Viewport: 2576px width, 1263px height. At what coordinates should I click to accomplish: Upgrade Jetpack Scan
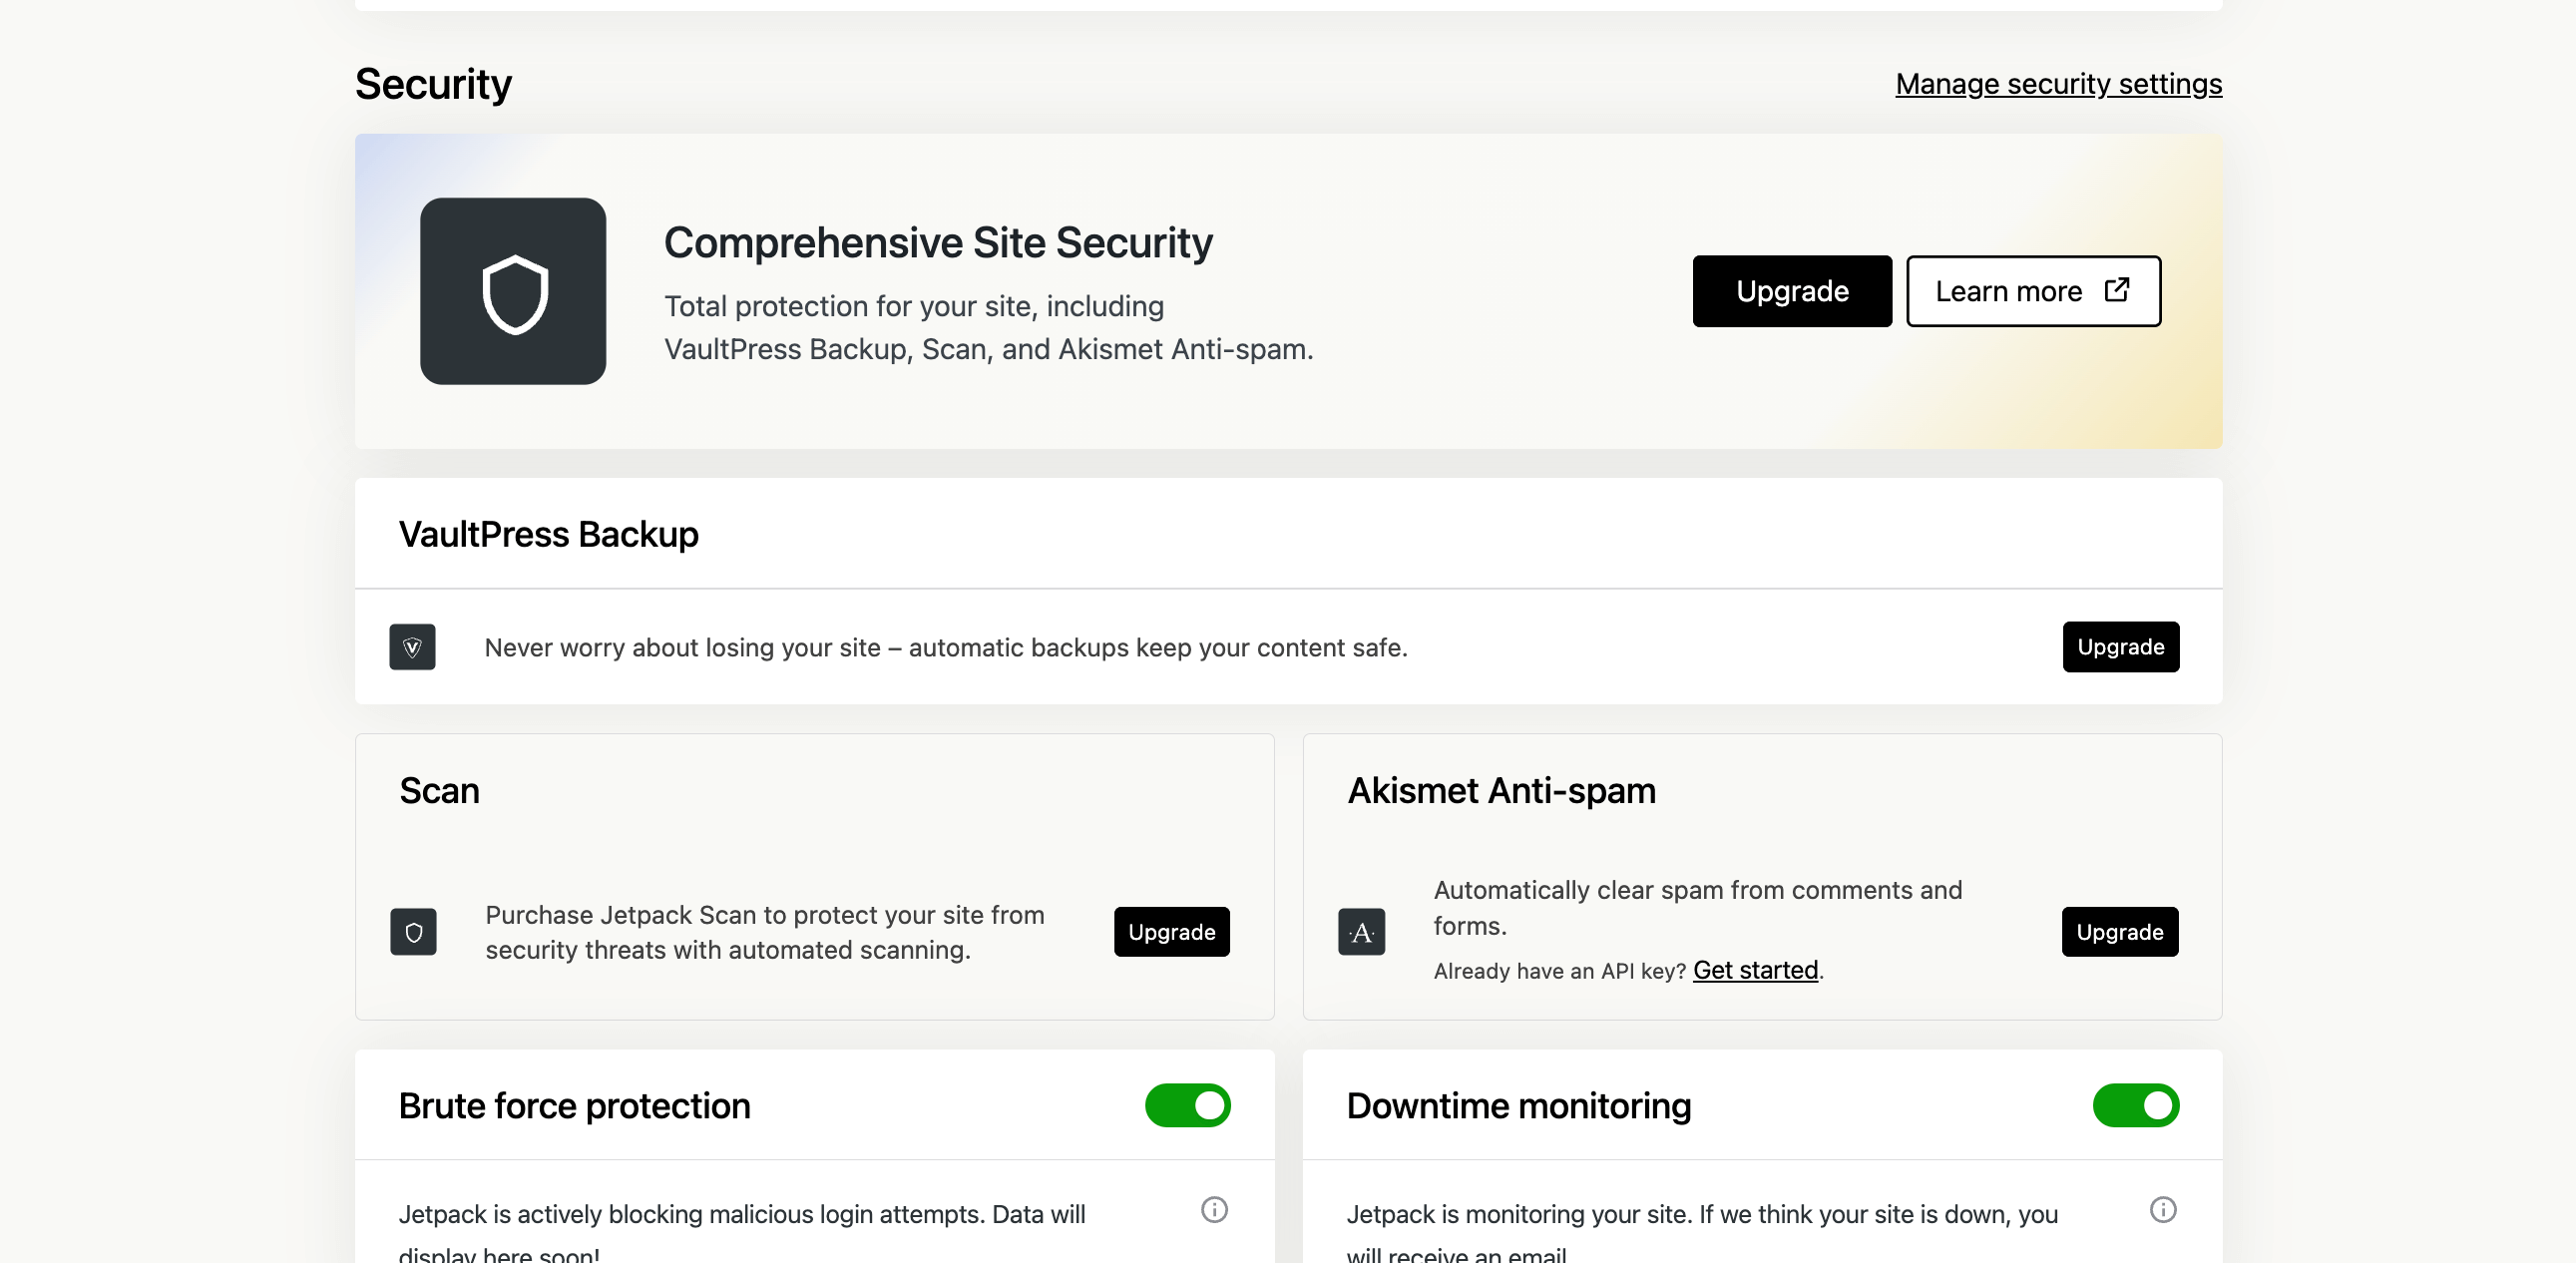pos(1171,932)
